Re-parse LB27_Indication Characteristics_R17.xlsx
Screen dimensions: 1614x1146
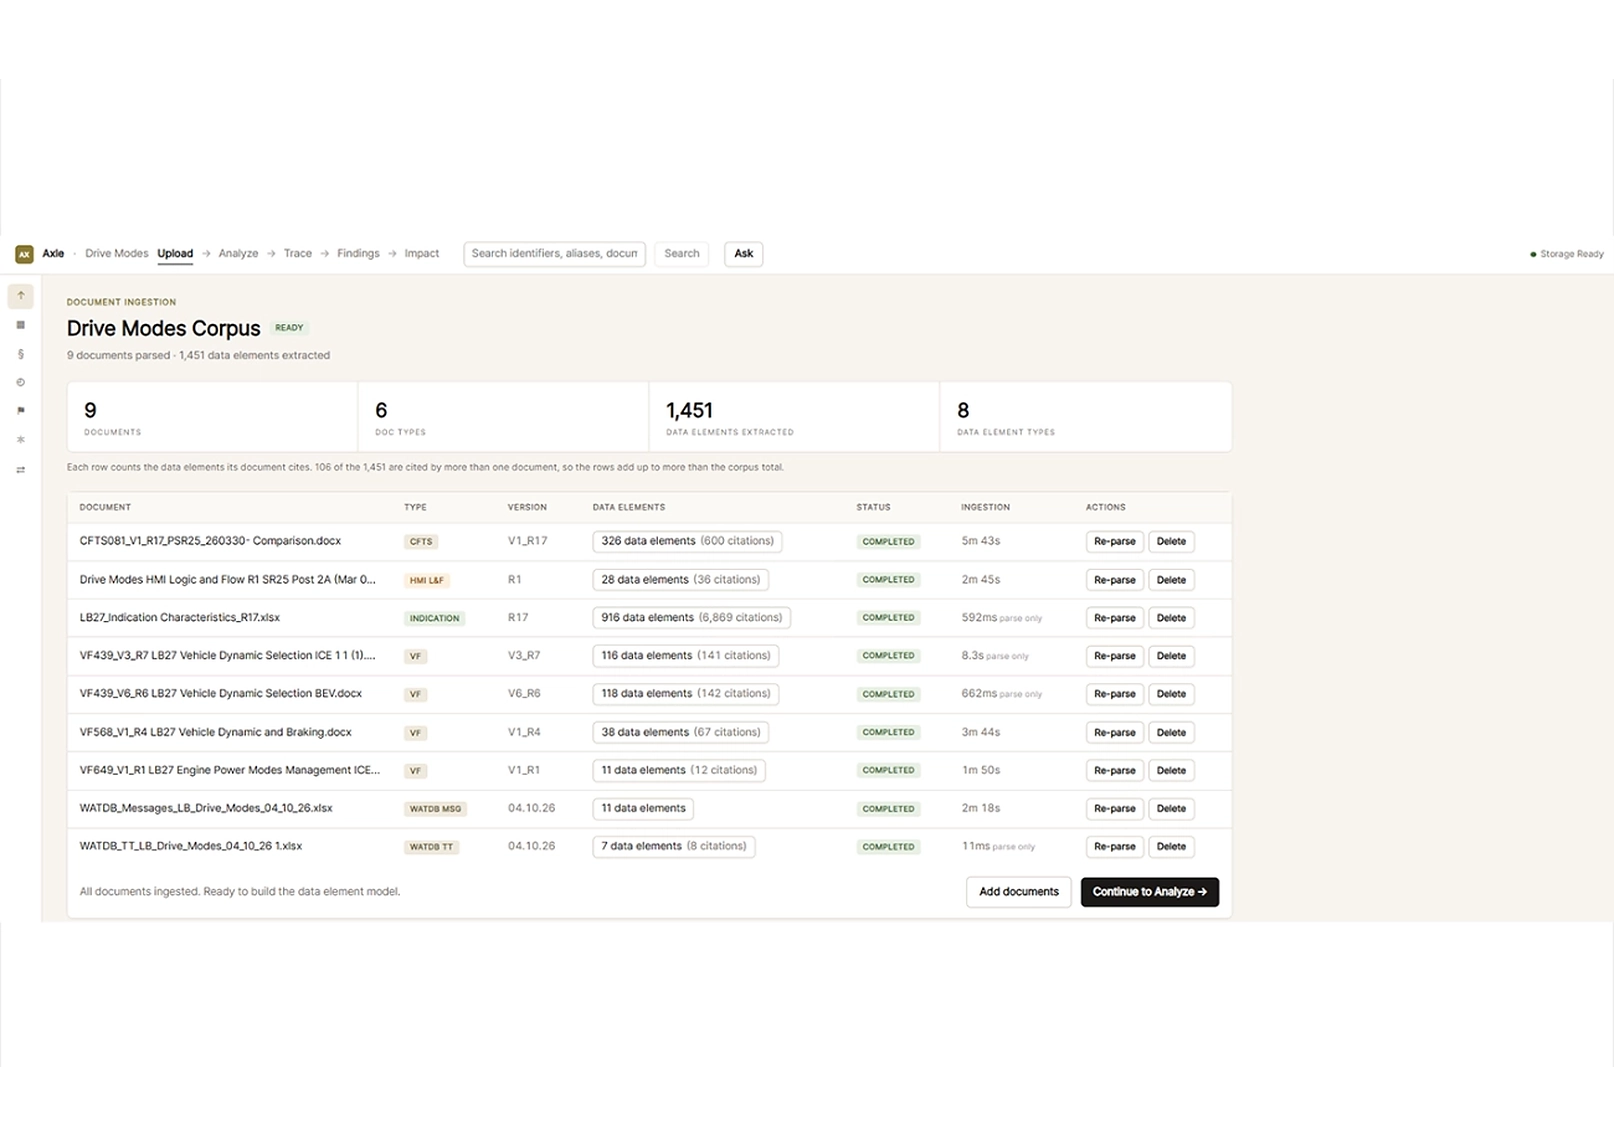tap(1114, 618)
